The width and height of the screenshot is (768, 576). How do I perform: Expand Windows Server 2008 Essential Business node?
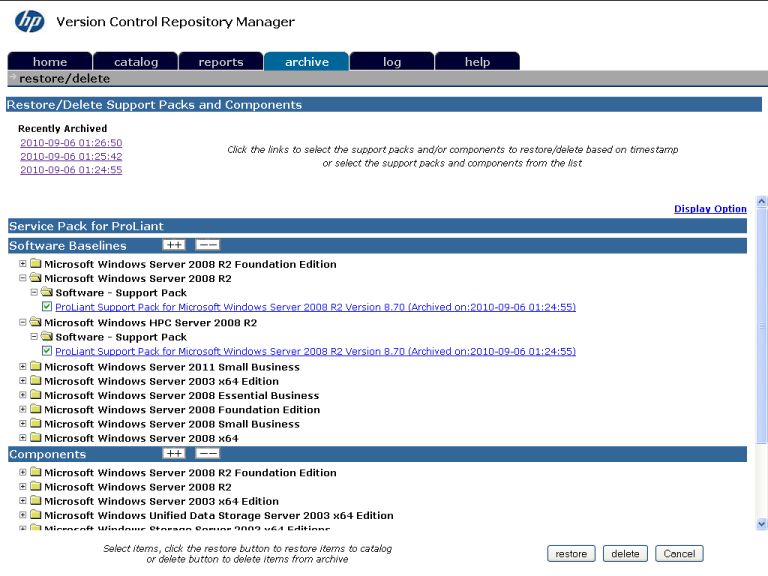[23, 395]
